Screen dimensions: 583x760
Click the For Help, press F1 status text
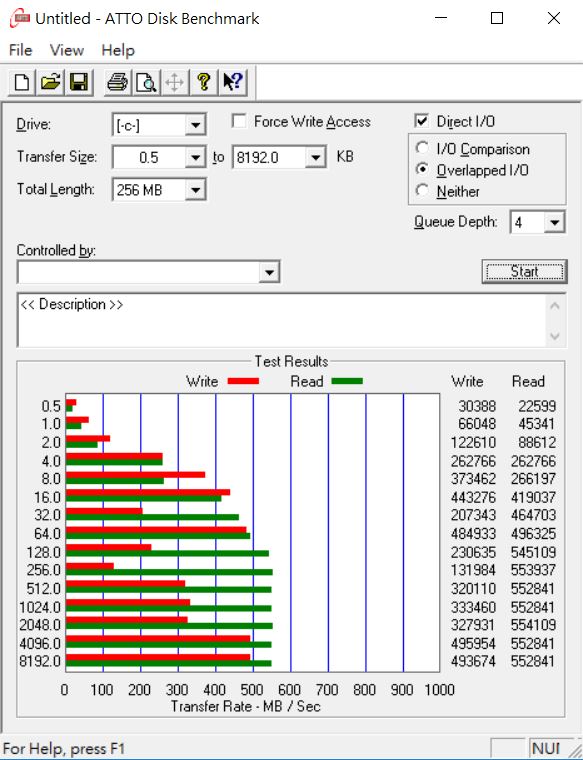click(64, 749)
